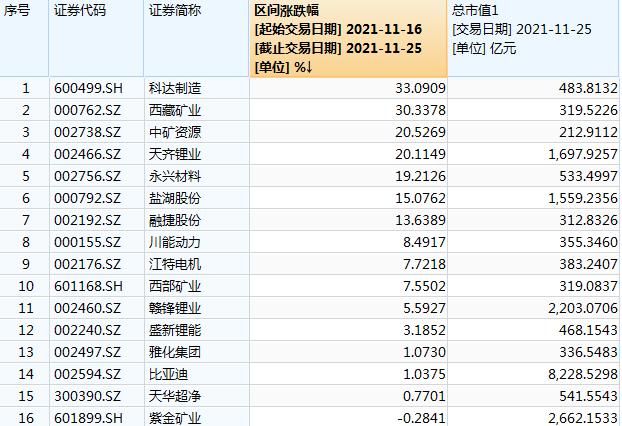Select market cap 1,697.9257
This screenshot has width=622, height=426.
pos(583,154)
